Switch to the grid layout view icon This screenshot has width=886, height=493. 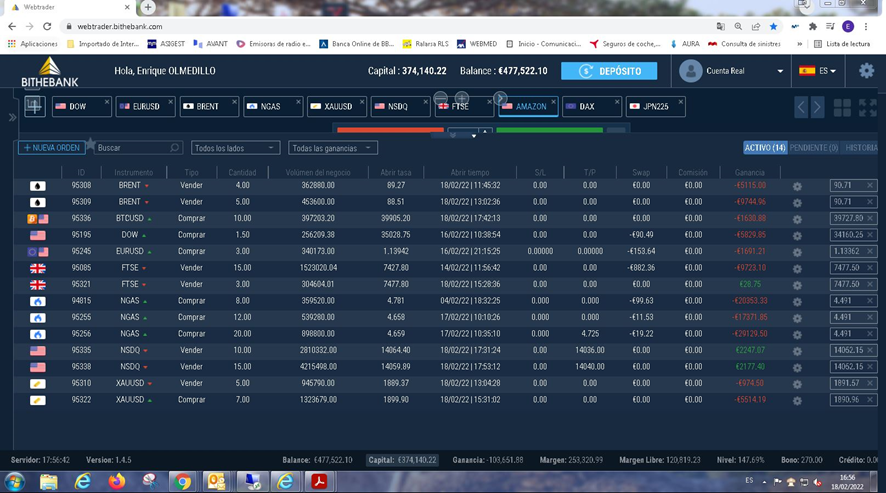tap(842, 107)
